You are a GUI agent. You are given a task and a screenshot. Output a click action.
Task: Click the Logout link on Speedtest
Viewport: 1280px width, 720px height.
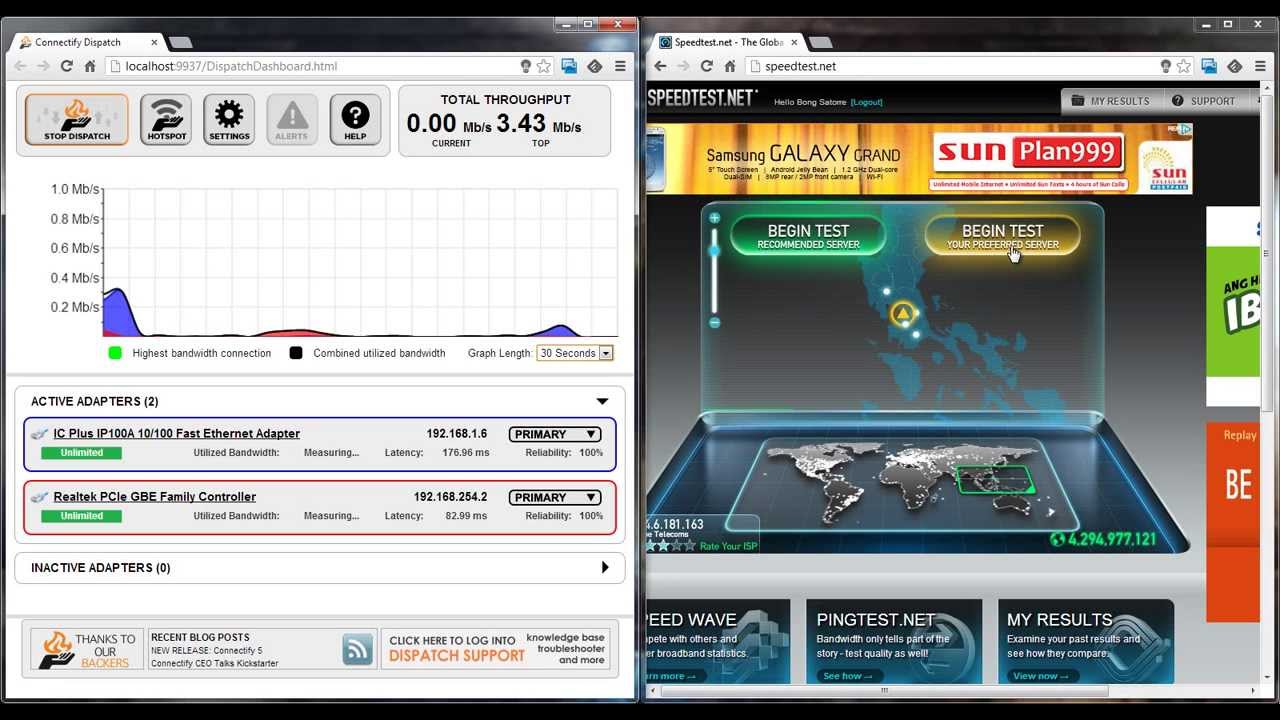click(x=867, y=102)
